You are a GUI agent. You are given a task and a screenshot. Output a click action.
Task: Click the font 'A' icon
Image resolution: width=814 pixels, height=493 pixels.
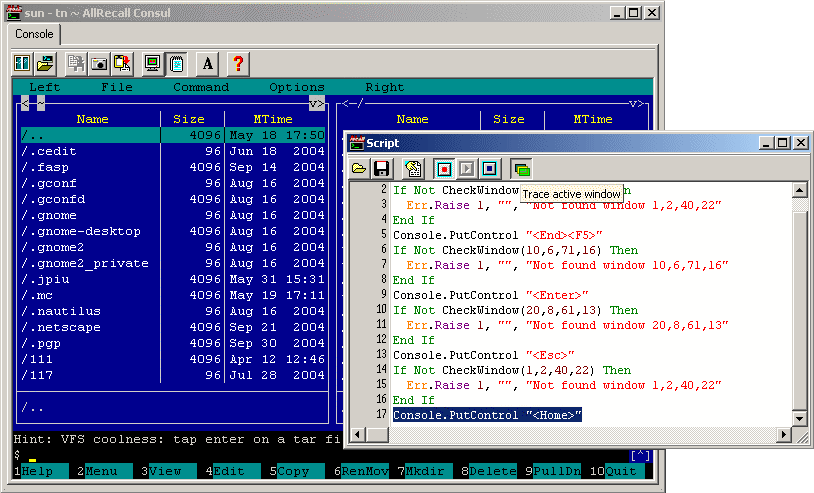(x=208, y=63)
